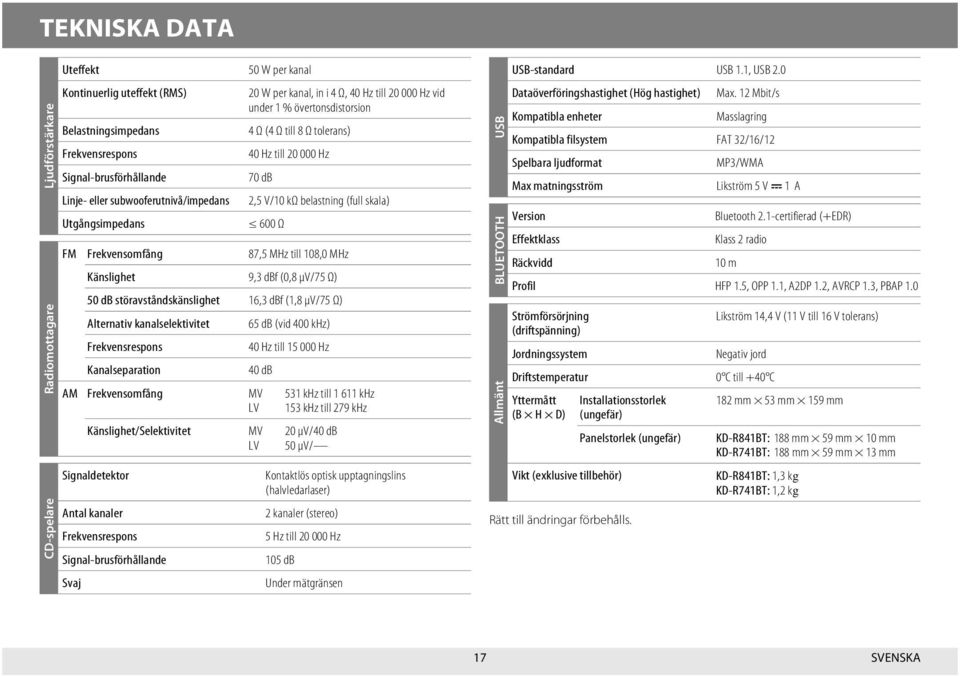Click the Kontaktlös optisk upptagningslins text
This screenshot has height=676, width=960.
coord(336,476)
